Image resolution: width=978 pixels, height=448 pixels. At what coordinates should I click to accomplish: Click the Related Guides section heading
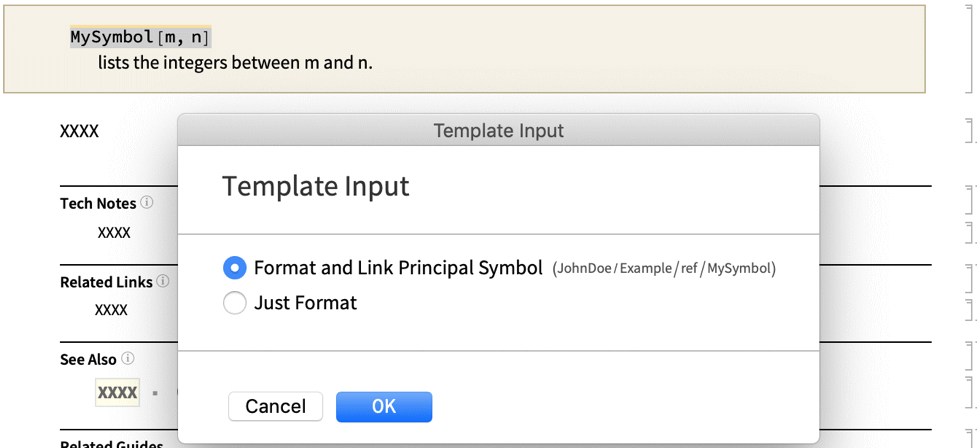tap(111, 444)
